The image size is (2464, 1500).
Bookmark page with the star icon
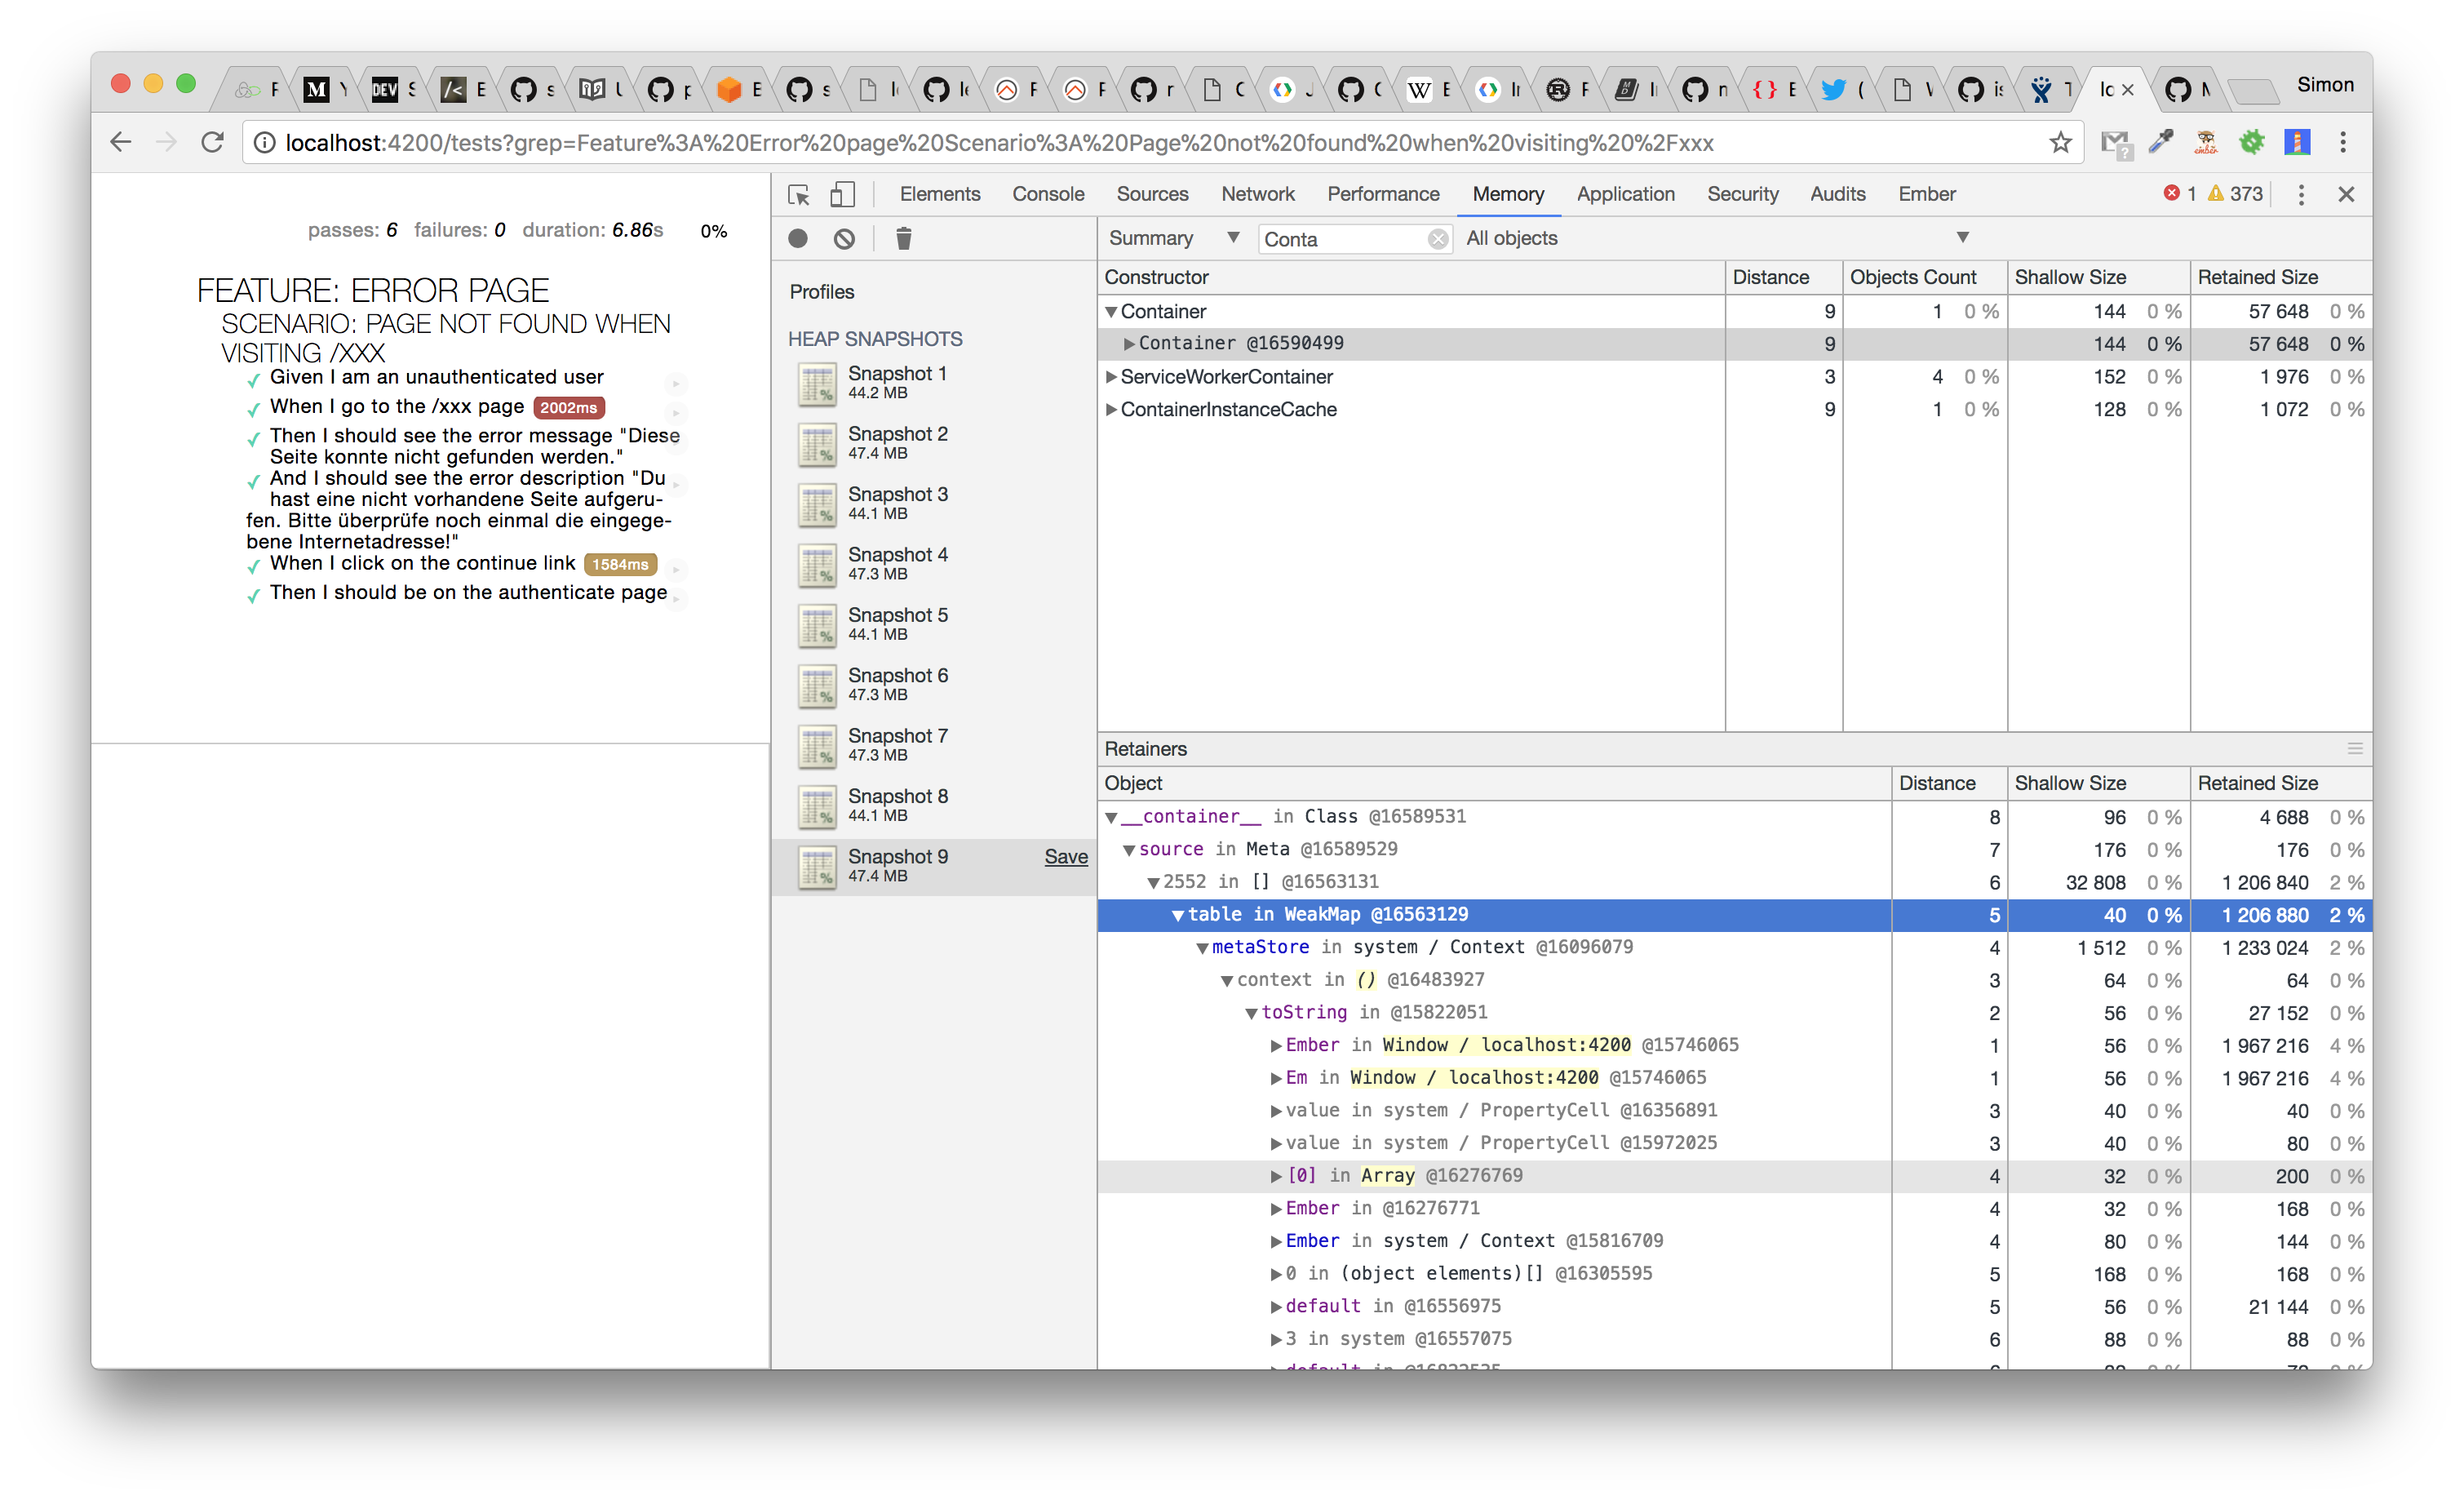click(2060, 143)
